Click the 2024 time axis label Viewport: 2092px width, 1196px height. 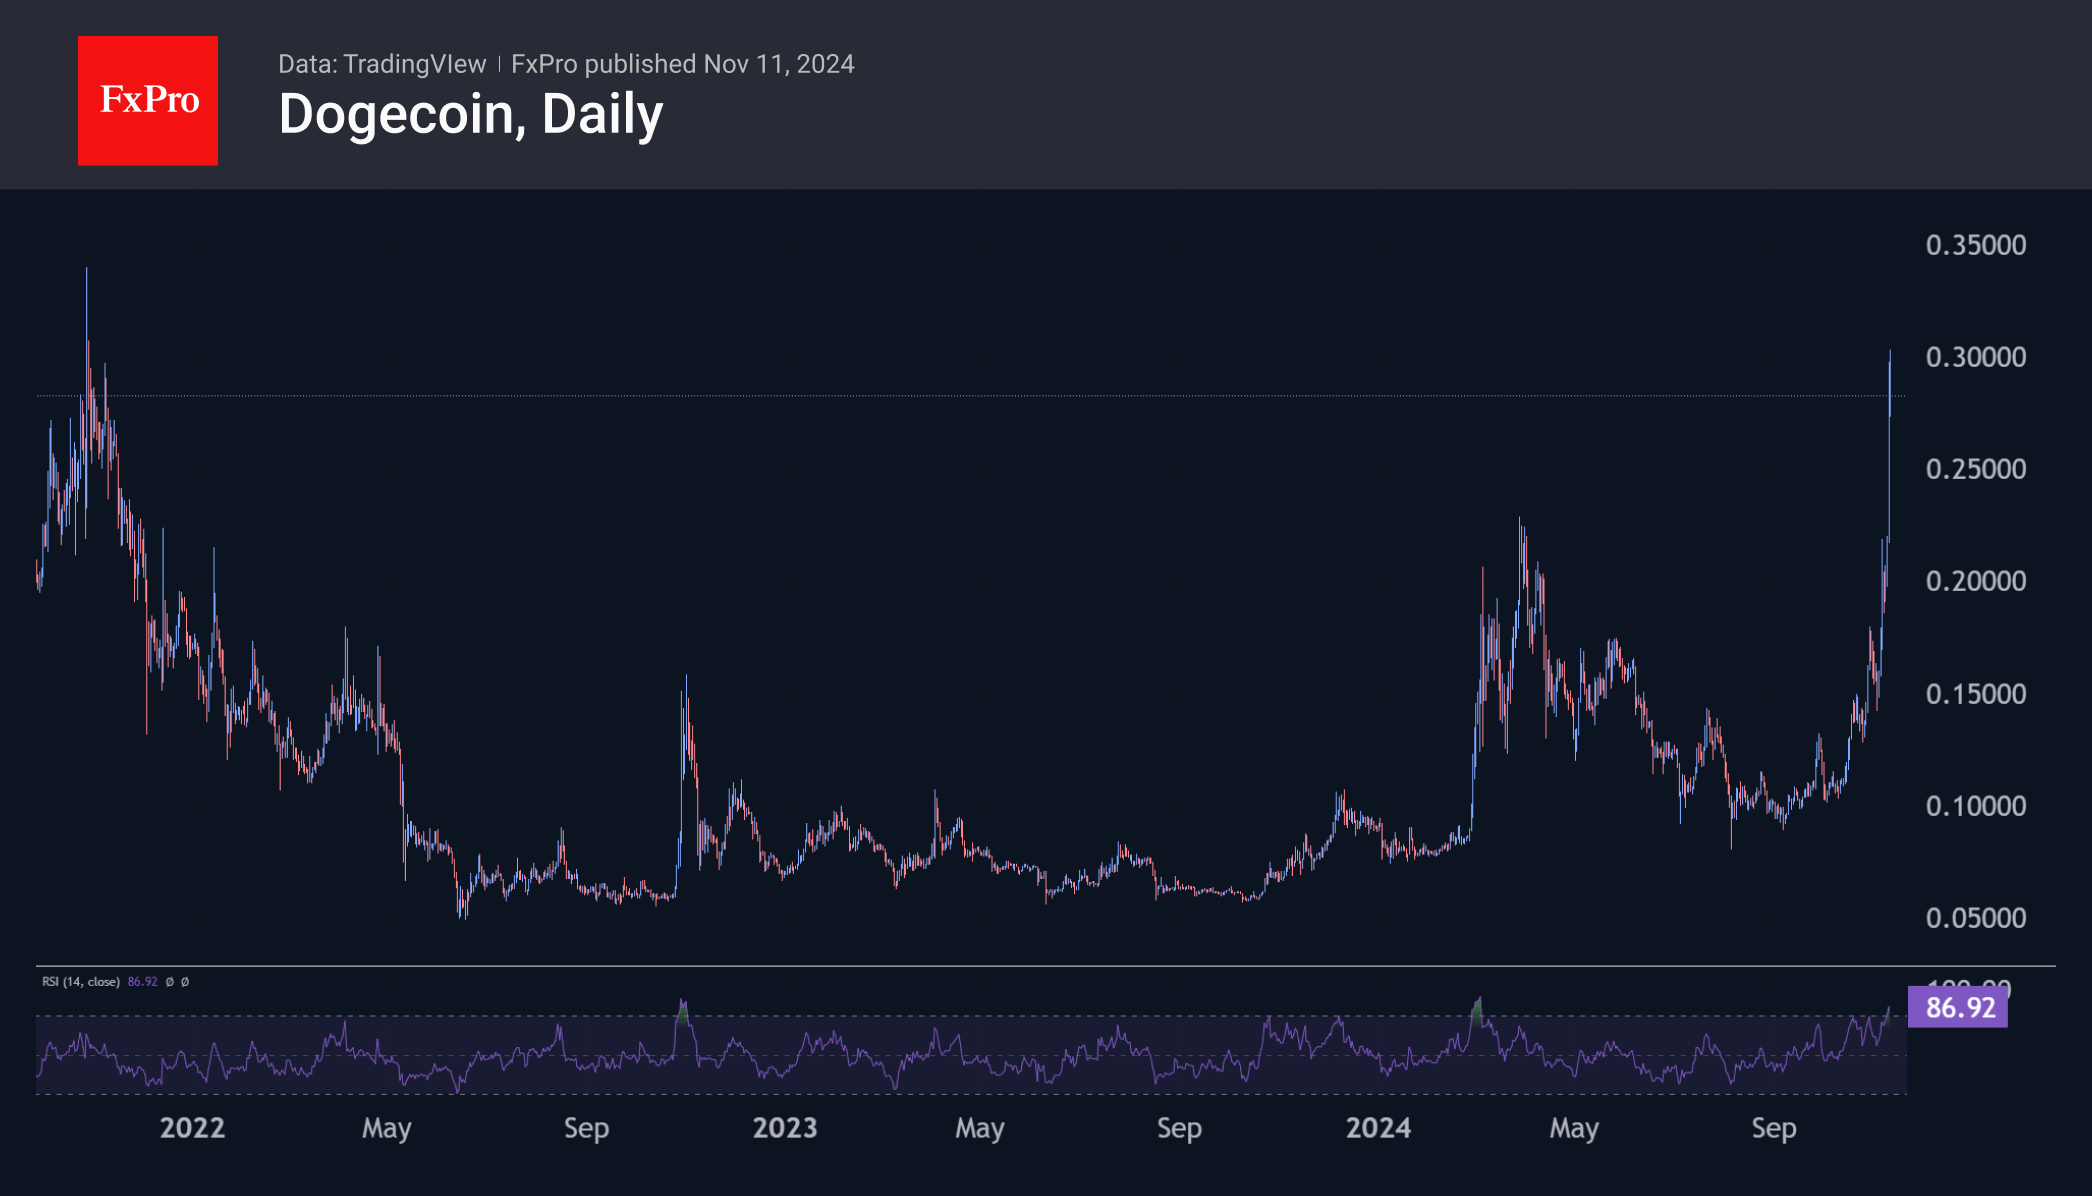[x=1378, y=1128]
